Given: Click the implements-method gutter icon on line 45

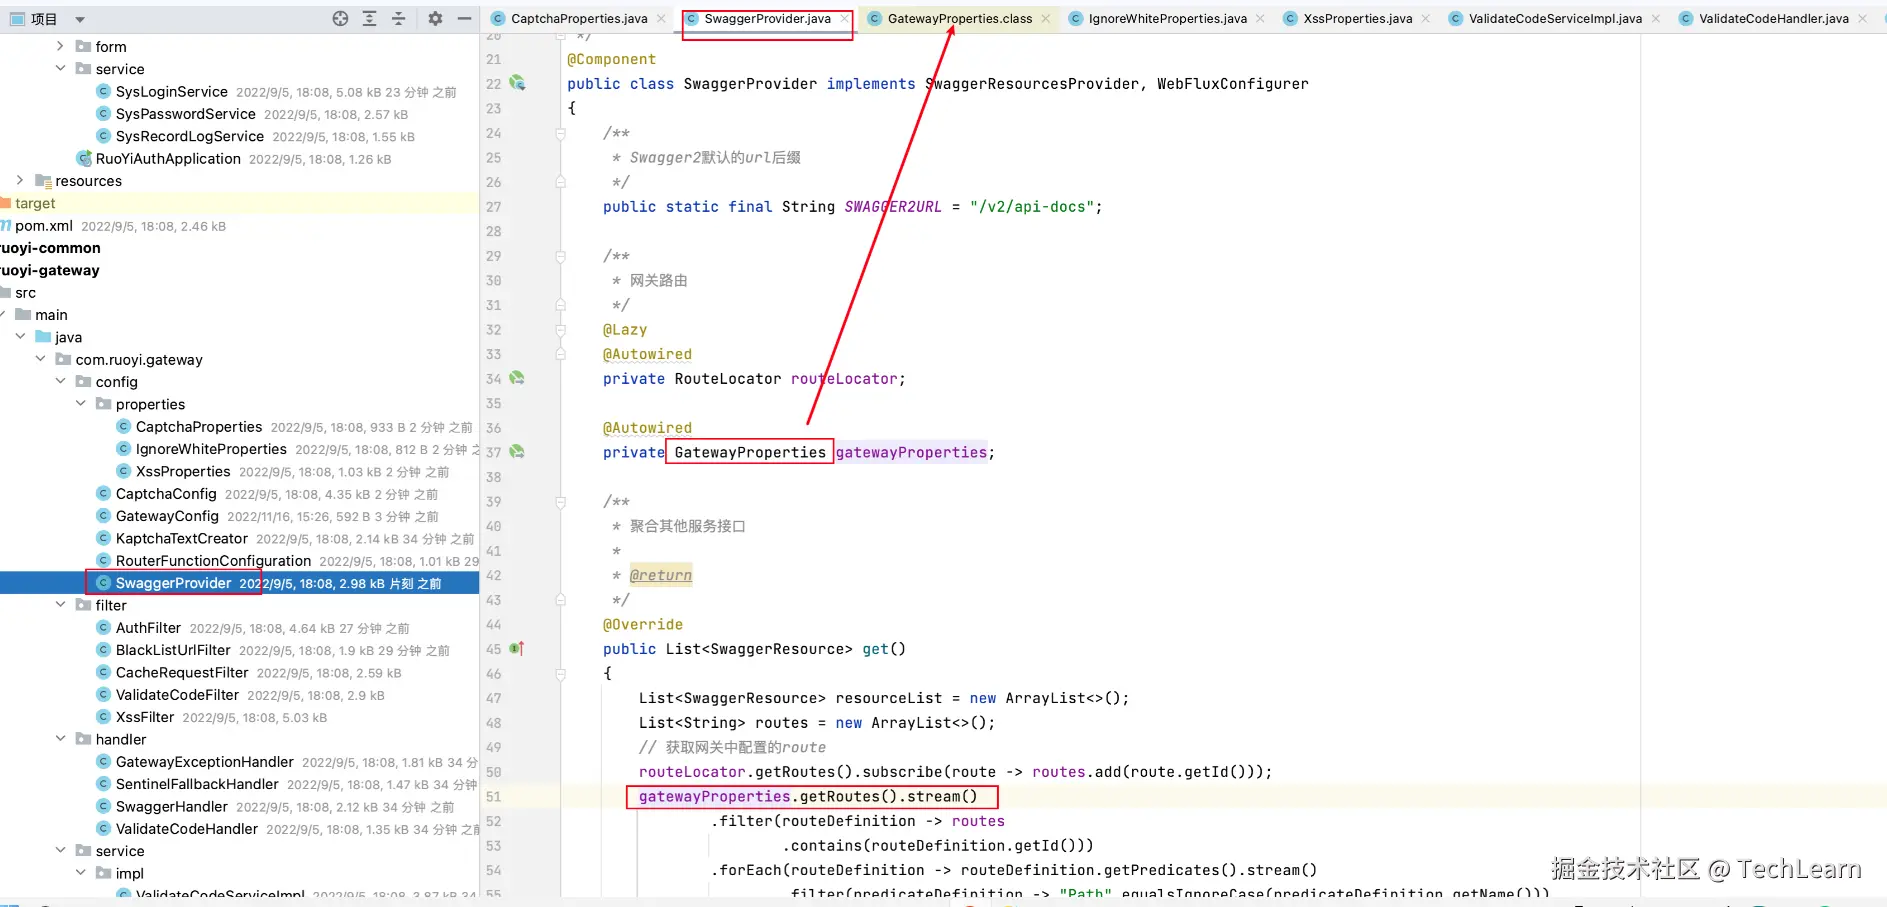Looking at the screenshot, I should (x=517, y=649).
